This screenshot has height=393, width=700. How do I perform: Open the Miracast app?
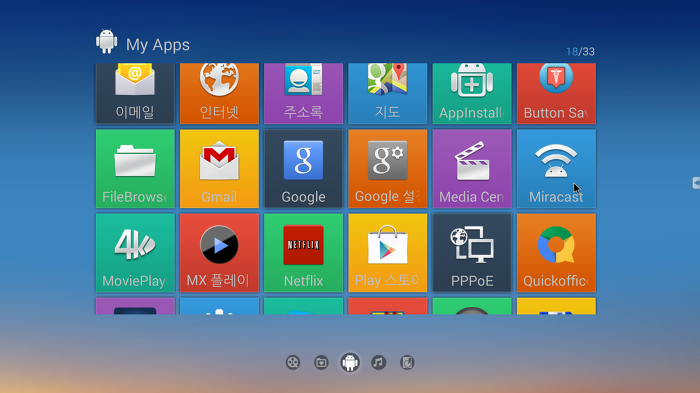556,169
